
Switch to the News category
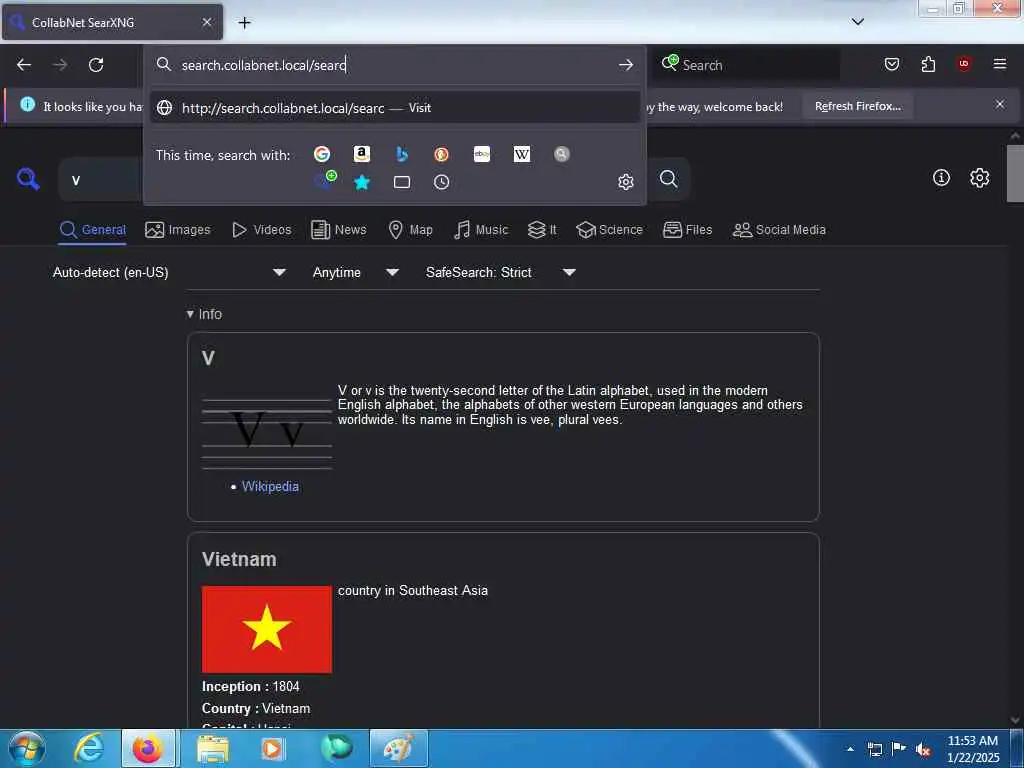click(x=338, y=230)
